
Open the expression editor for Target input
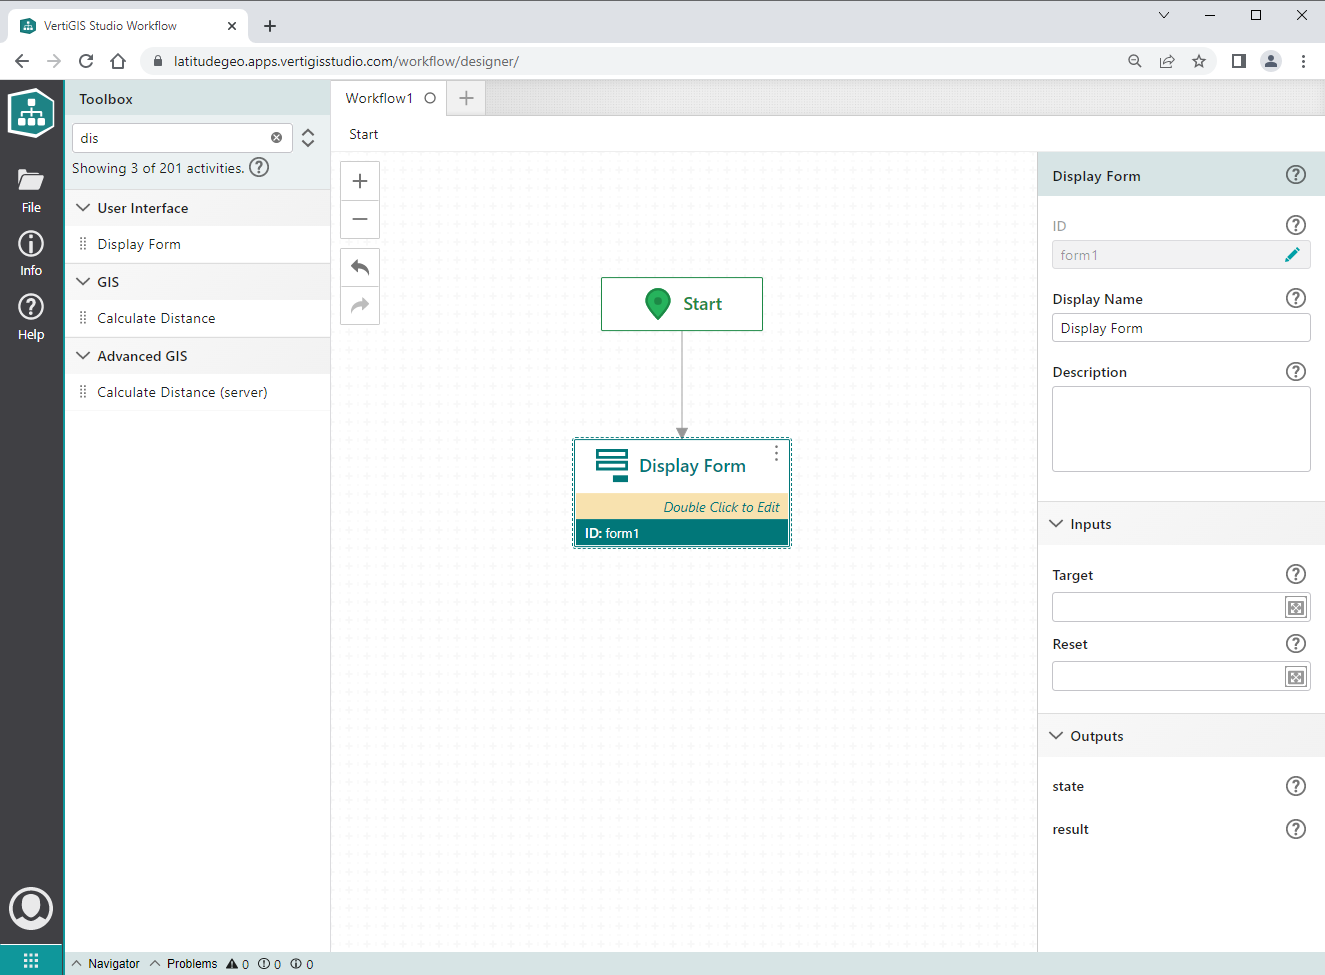point(1296,608)
